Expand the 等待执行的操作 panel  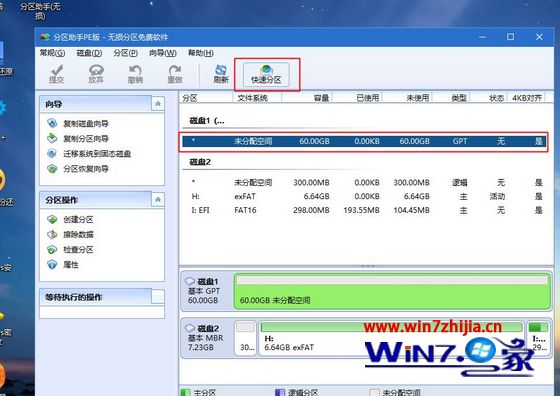[158, 297]
